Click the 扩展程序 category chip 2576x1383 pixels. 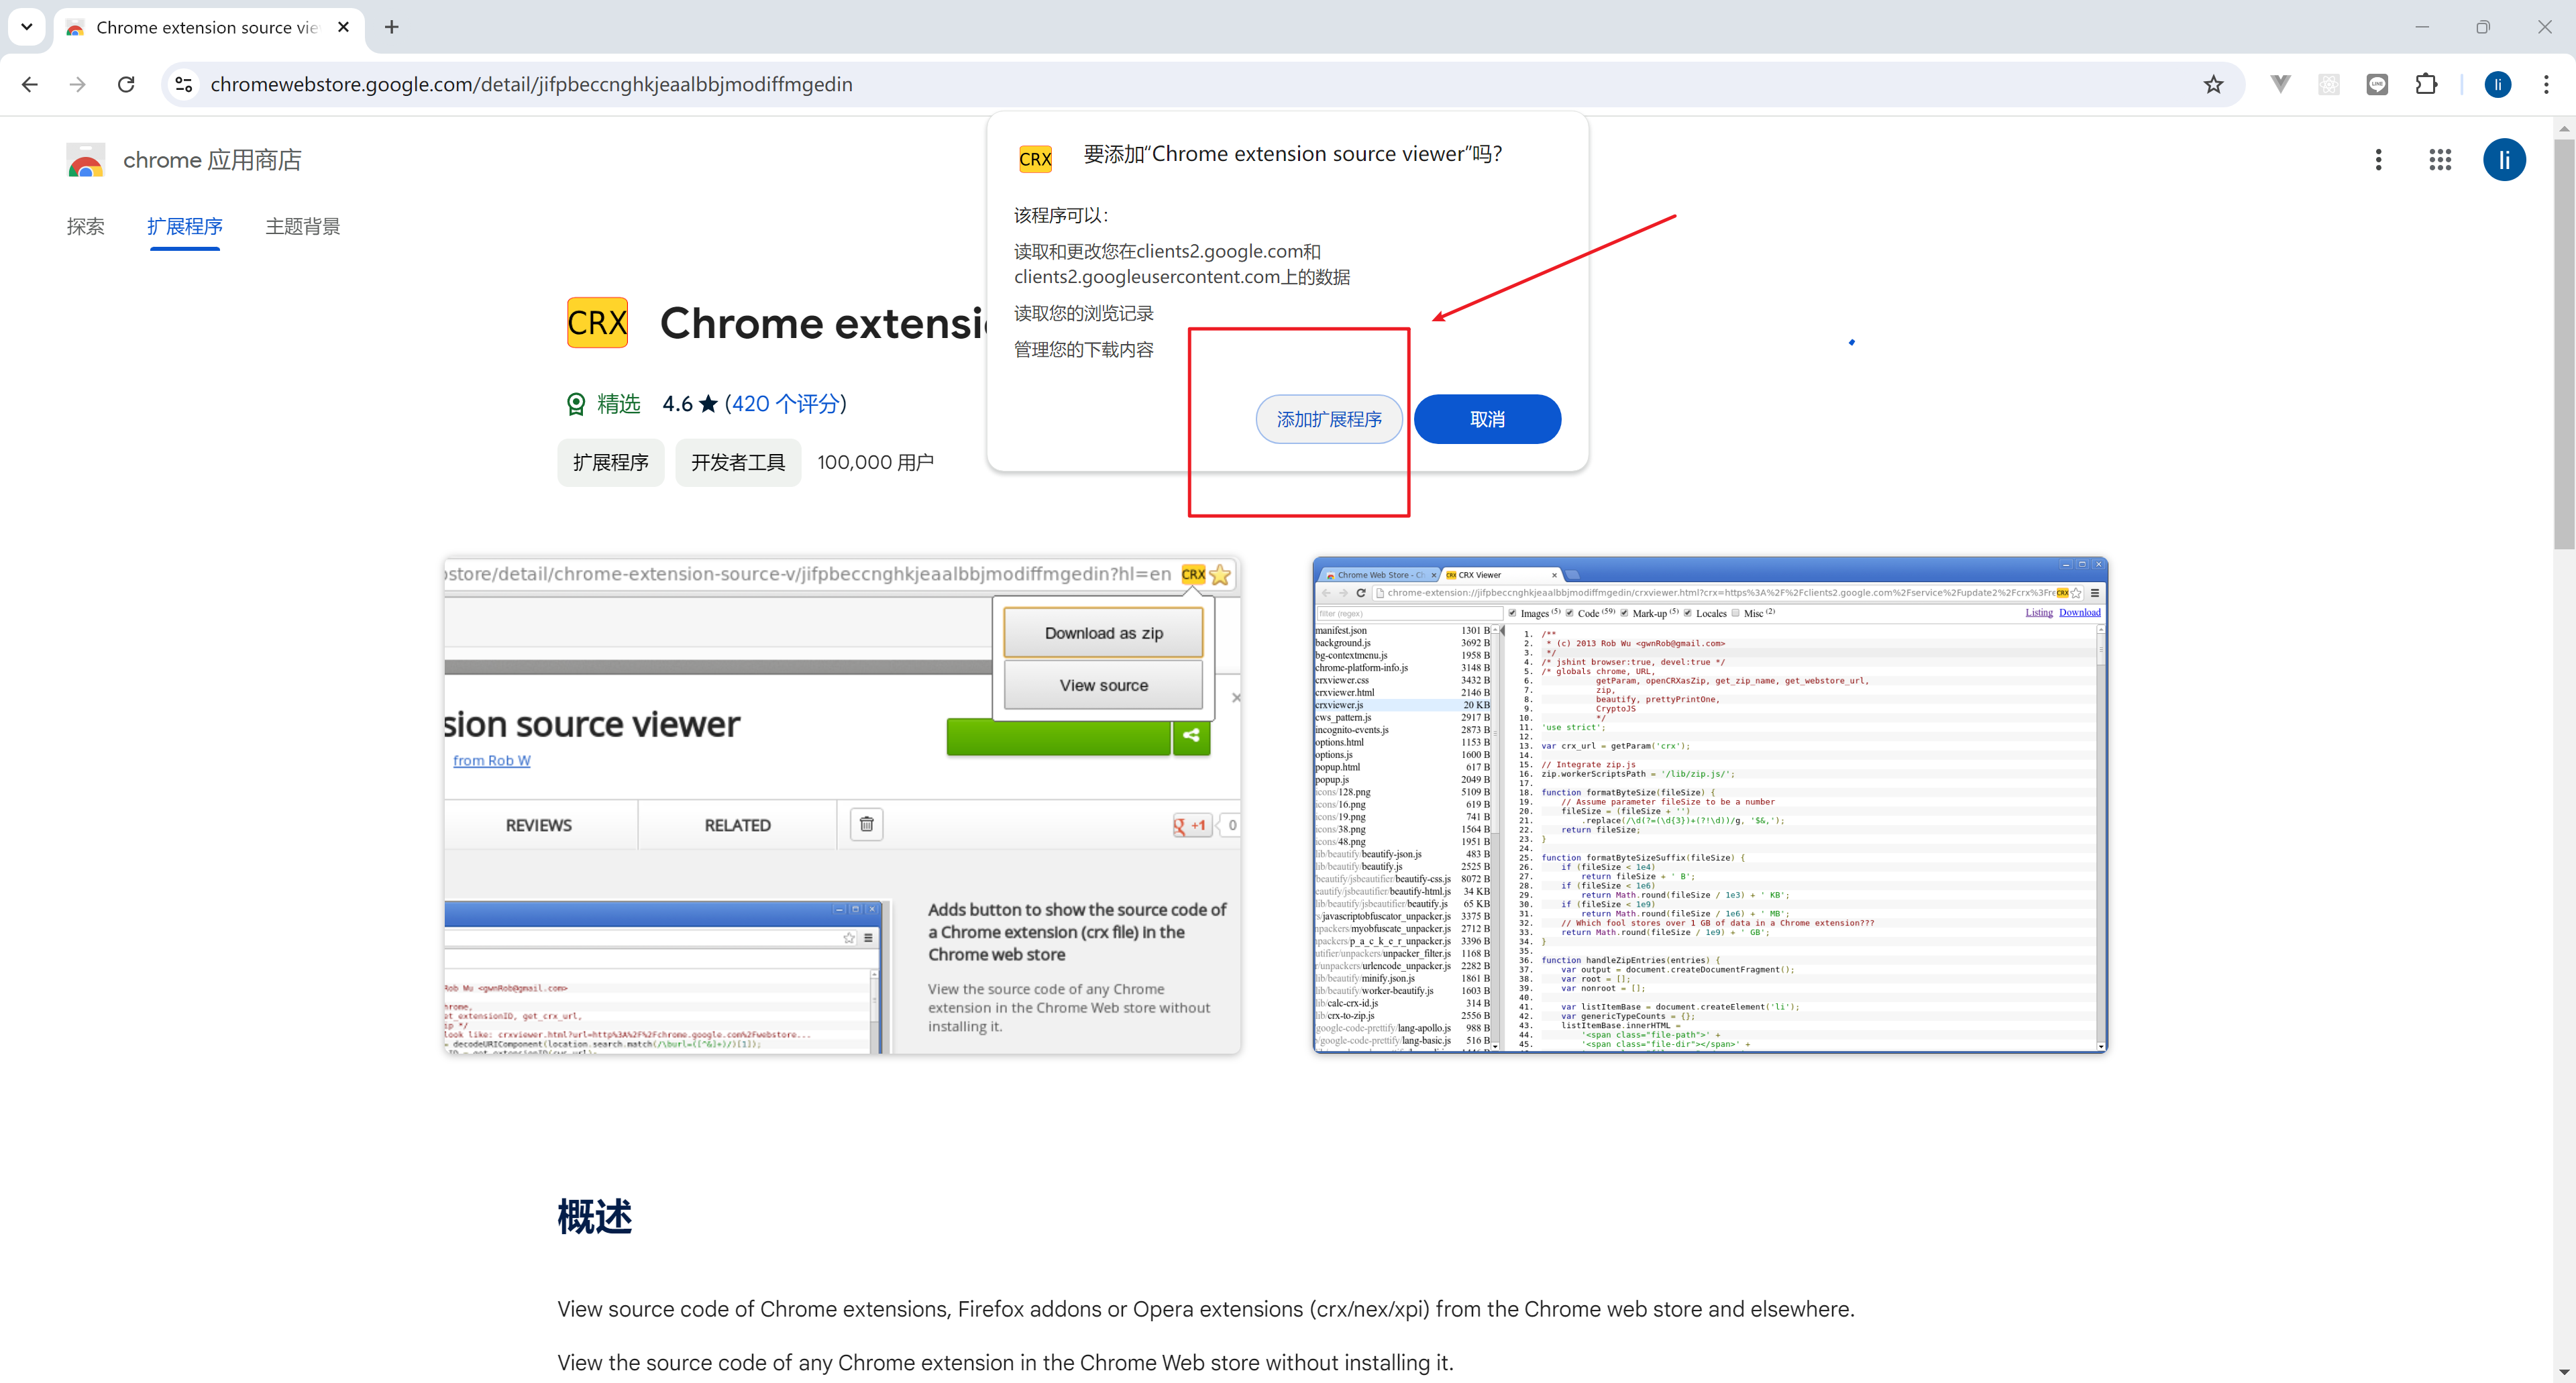point(610,463)
